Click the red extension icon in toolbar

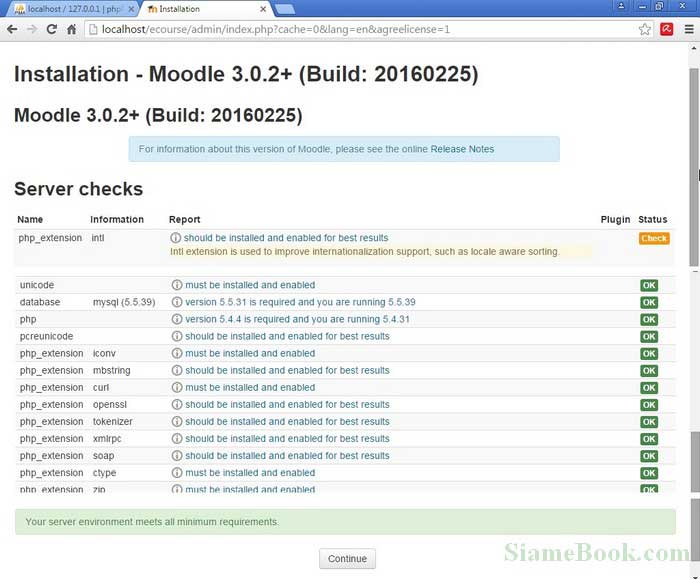[x=667, y=29]
